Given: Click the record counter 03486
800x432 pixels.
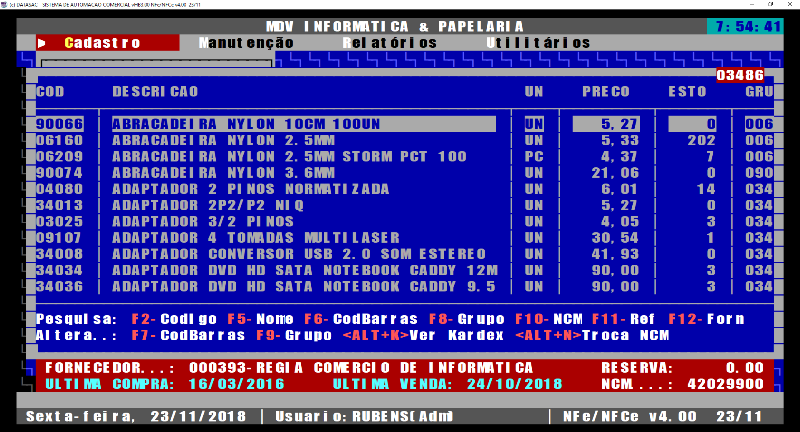Looking at the screenshot, I should [x=740, y=75].
